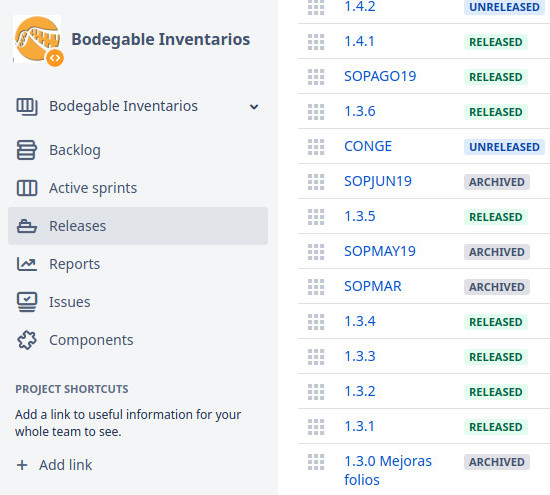
Task: Click the Backlog icon in sidebar
Action: pyautogui.click(x=27, y=150)
